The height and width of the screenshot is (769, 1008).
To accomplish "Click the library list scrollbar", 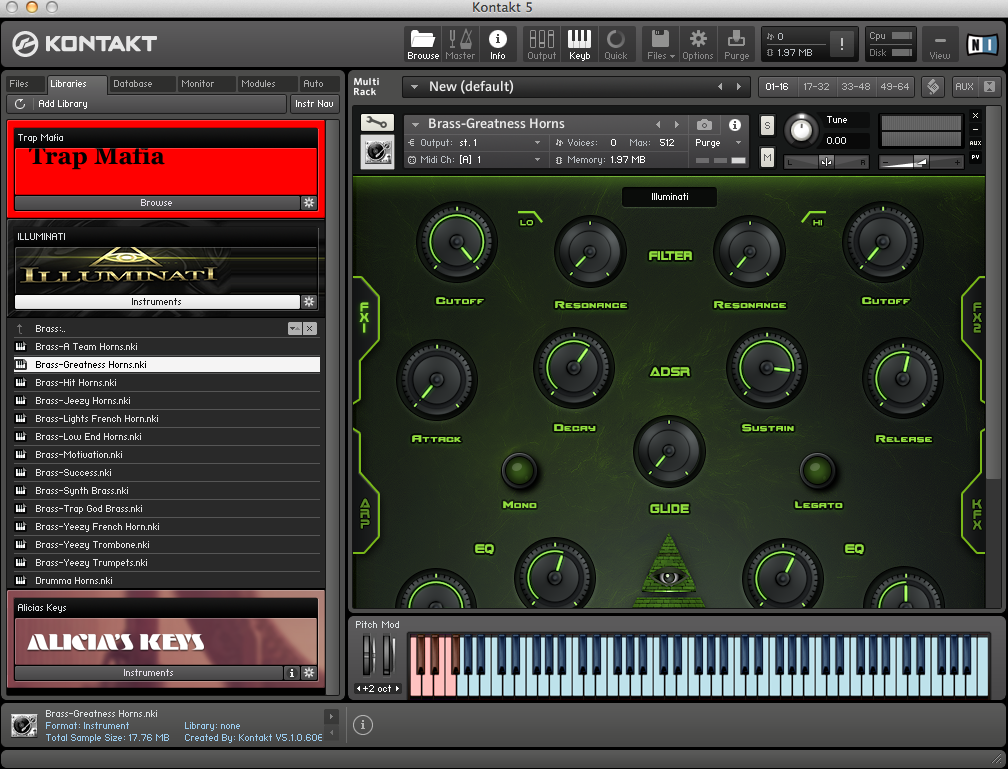I will click(x=332, y=406).
